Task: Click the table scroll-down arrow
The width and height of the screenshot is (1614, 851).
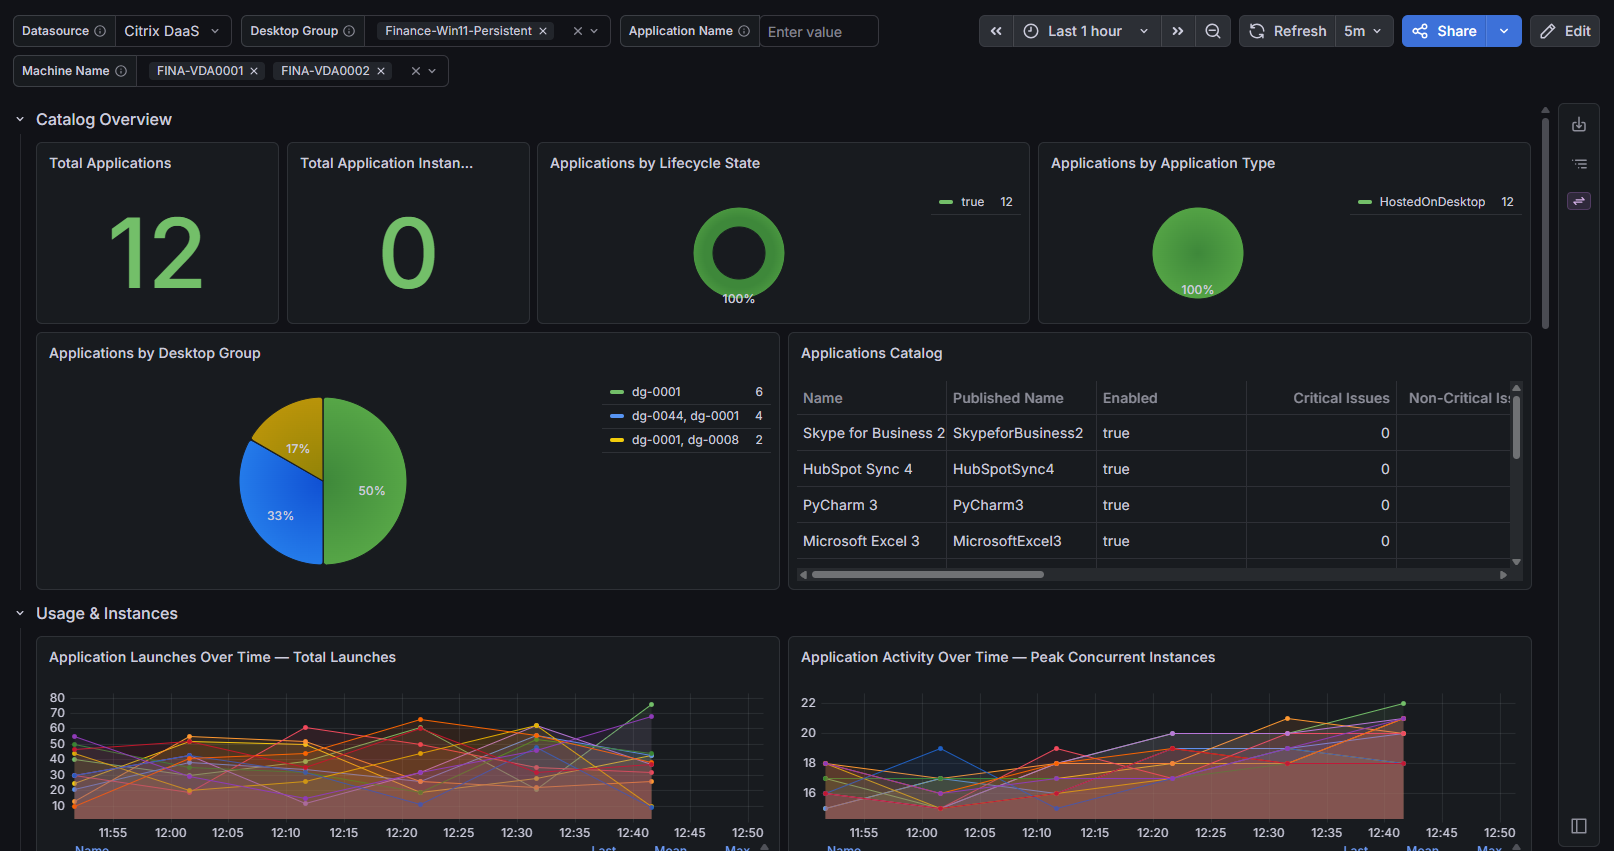Action: tap(1516, 562)
